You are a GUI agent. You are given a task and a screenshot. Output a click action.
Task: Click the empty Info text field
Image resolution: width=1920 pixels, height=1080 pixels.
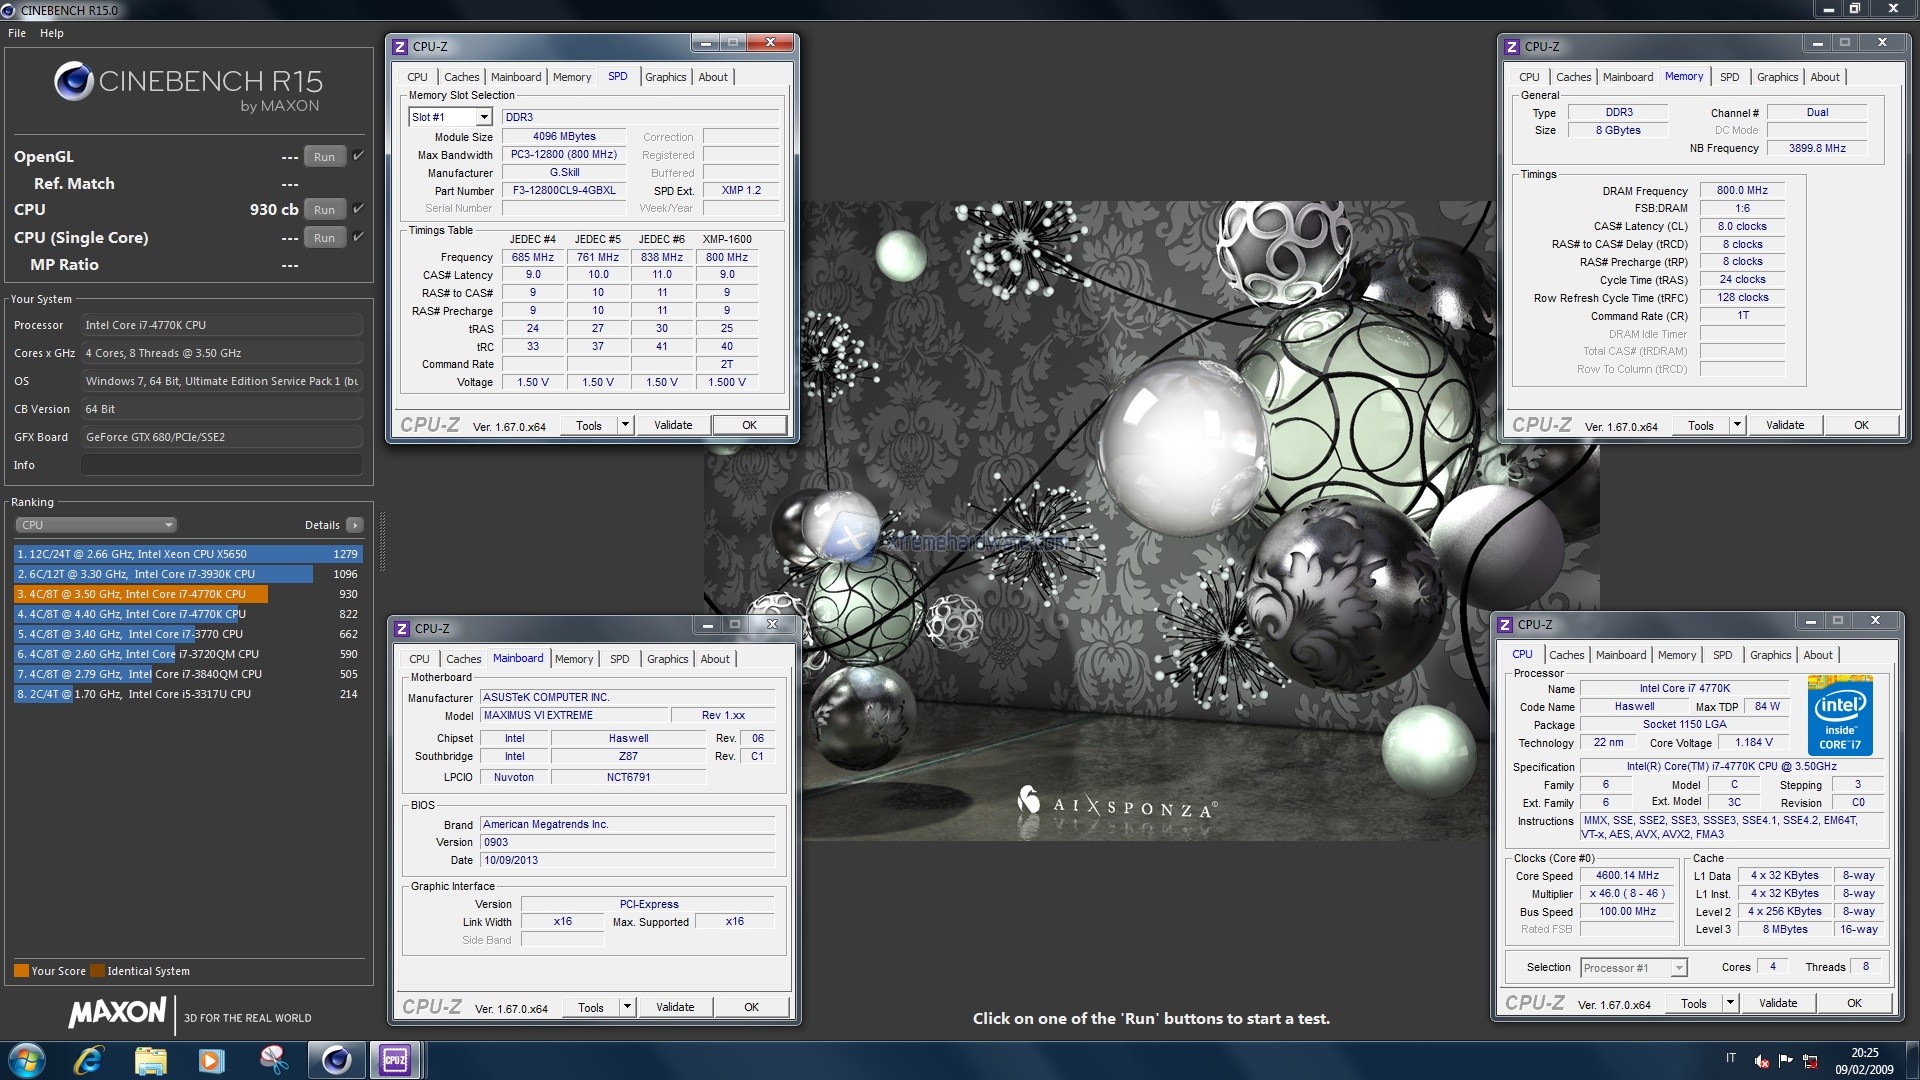[x=221, y=465]
